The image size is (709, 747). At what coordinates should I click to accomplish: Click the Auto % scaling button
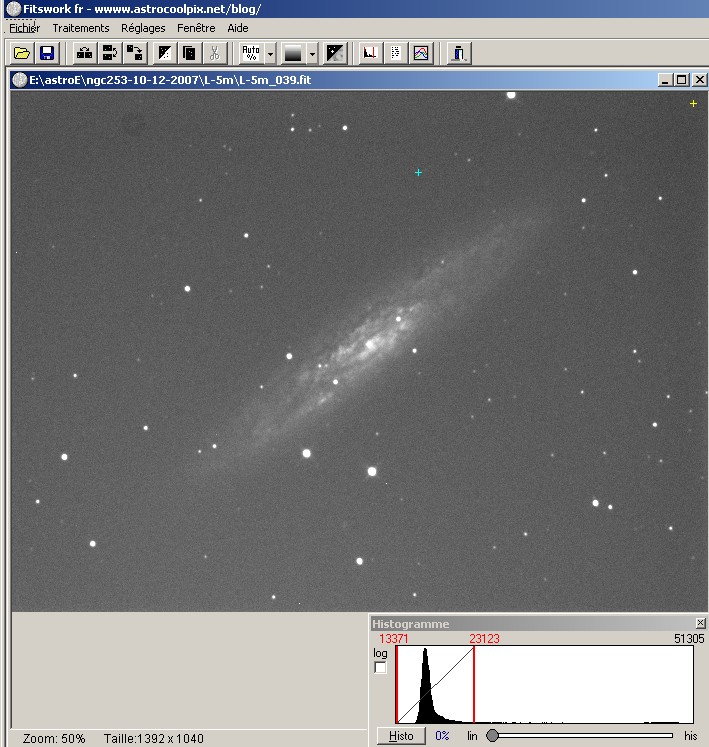pos(251,53)
